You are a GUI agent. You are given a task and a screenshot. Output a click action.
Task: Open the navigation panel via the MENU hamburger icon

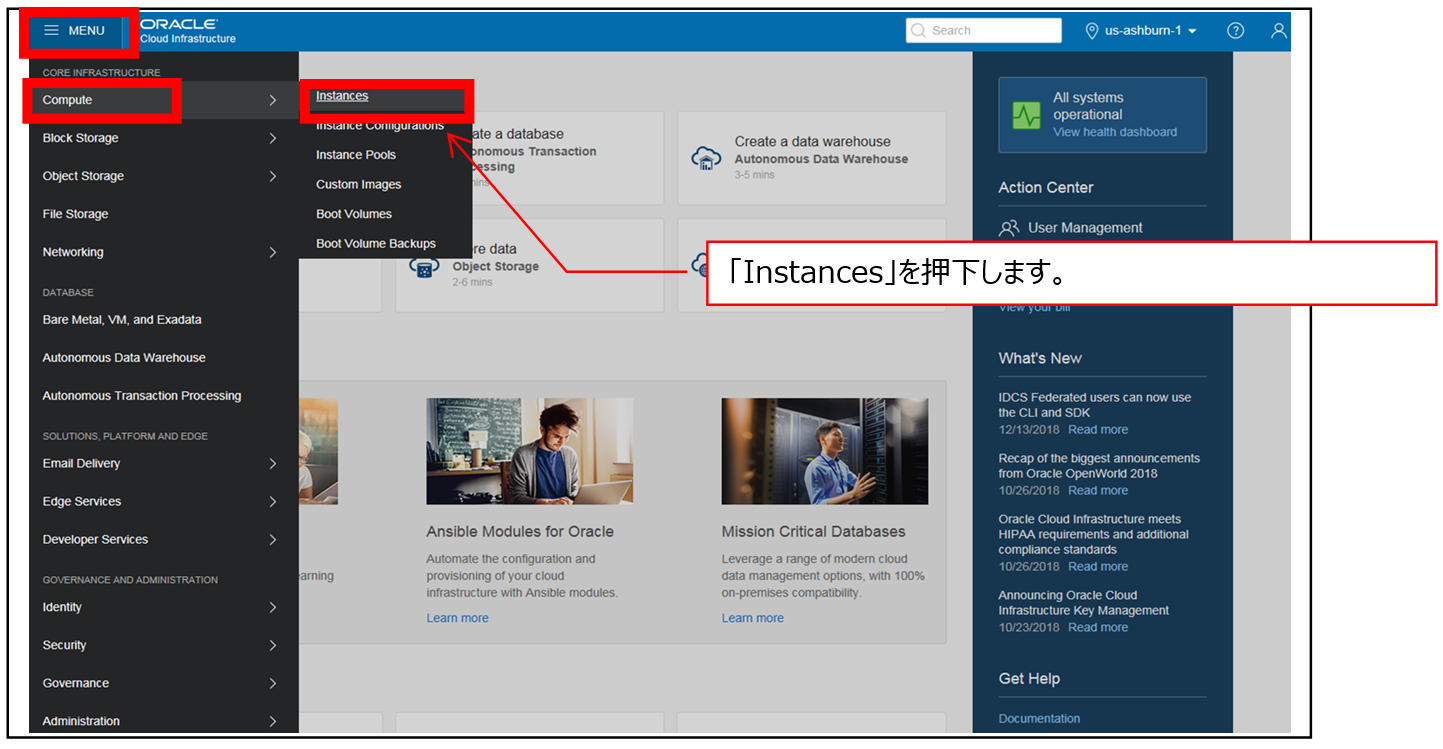click(x=52, y=30)
